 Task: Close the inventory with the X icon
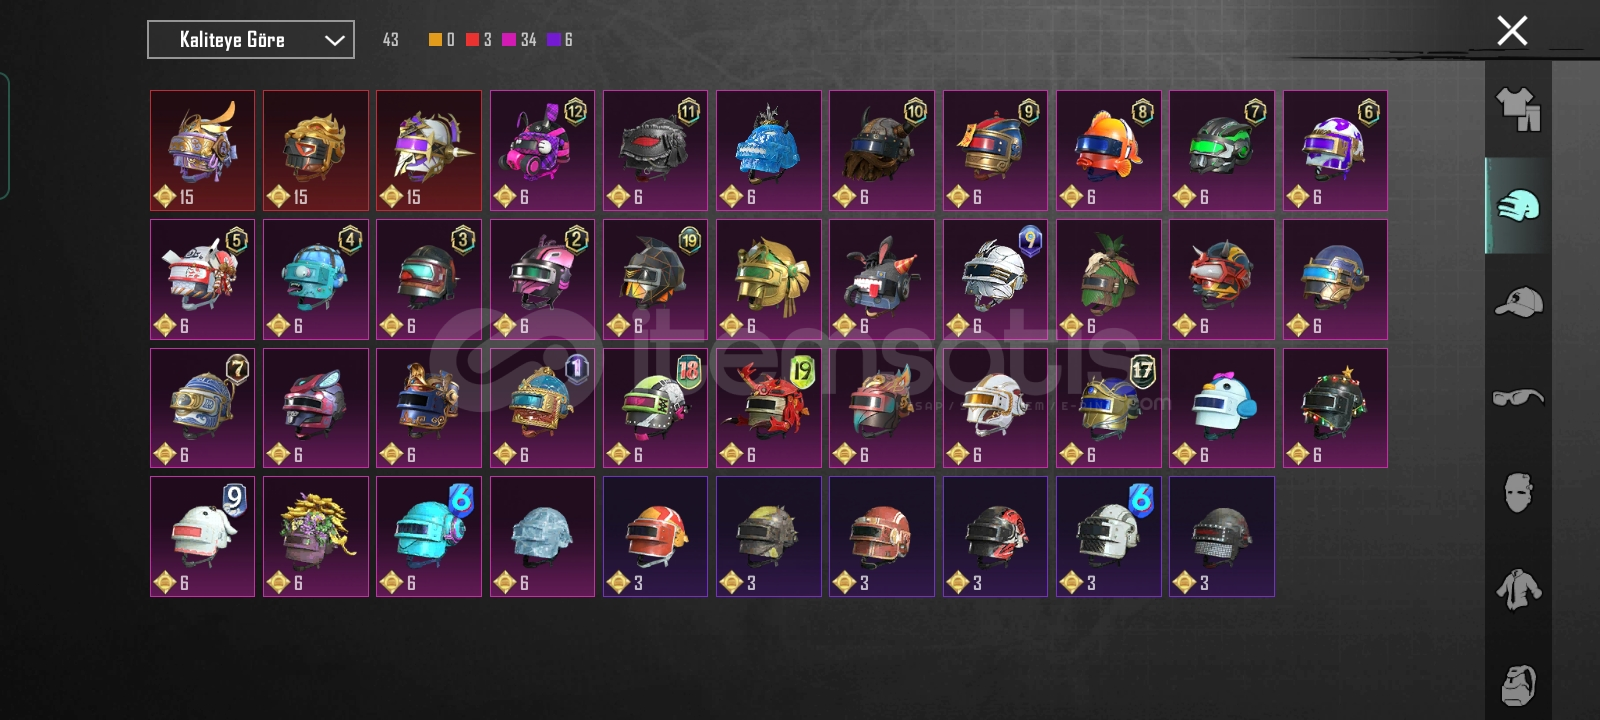point(1512,31)
